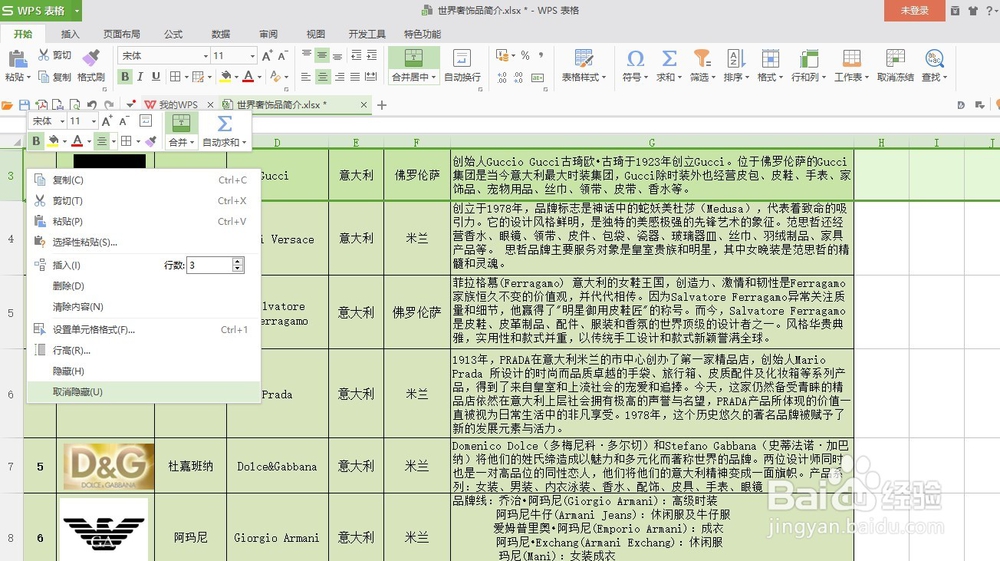The width and height of the screenshot is (1000, 561).
Task: Open the ribbon font name dropdown
Action: click(x=205, y=56)
